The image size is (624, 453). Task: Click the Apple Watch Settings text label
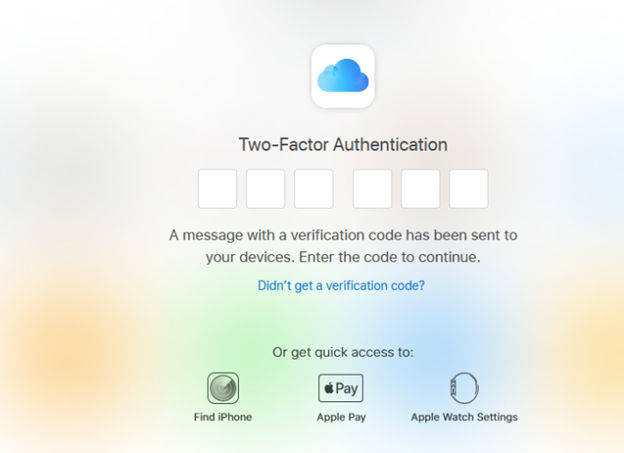pos(464,417)
